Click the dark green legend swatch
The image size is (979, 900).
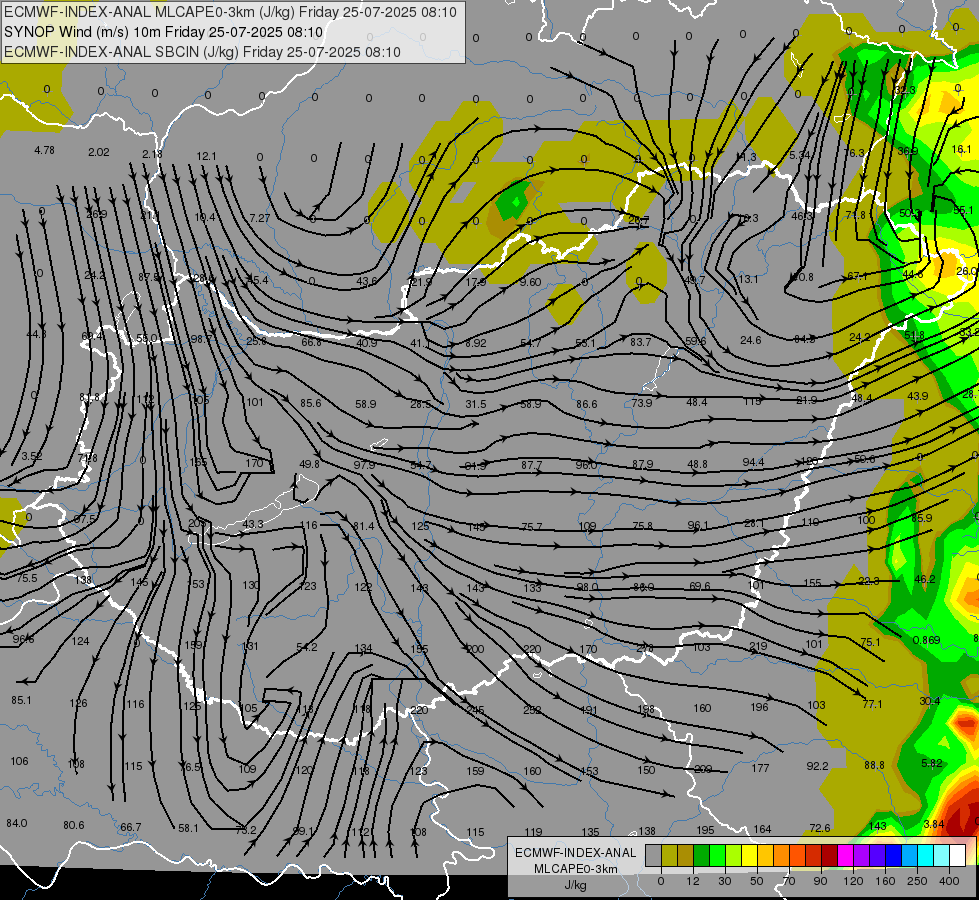[x=702, y=855]
